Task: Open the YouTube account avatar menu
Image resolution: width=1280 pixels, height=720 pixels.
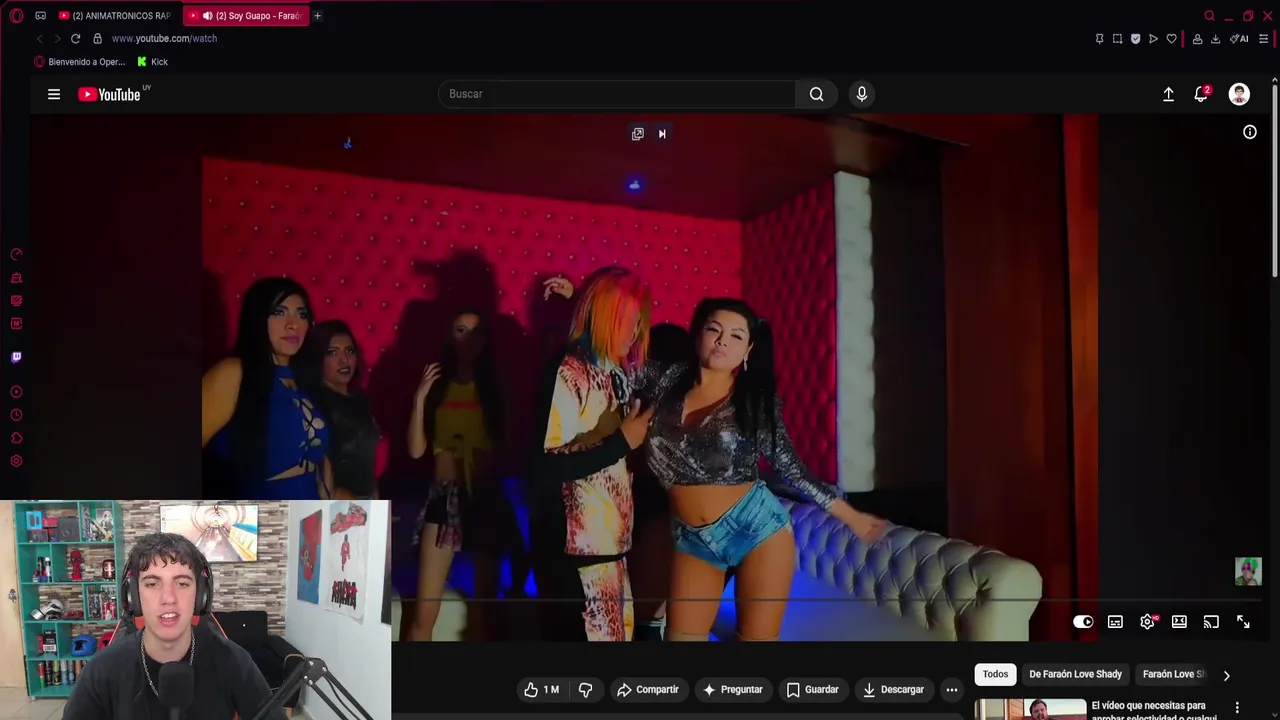Action: point(1239,94)
